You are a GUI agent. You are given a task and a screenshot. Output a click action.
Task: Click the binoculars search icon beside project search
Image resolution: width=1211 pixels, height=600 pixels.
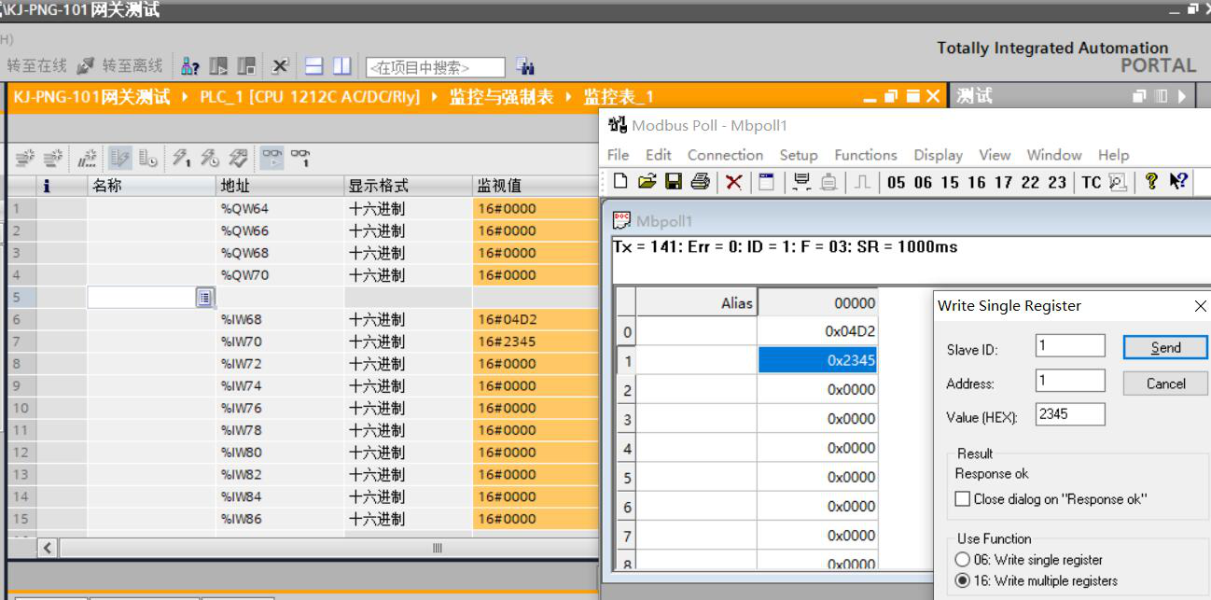pos(525,67)
